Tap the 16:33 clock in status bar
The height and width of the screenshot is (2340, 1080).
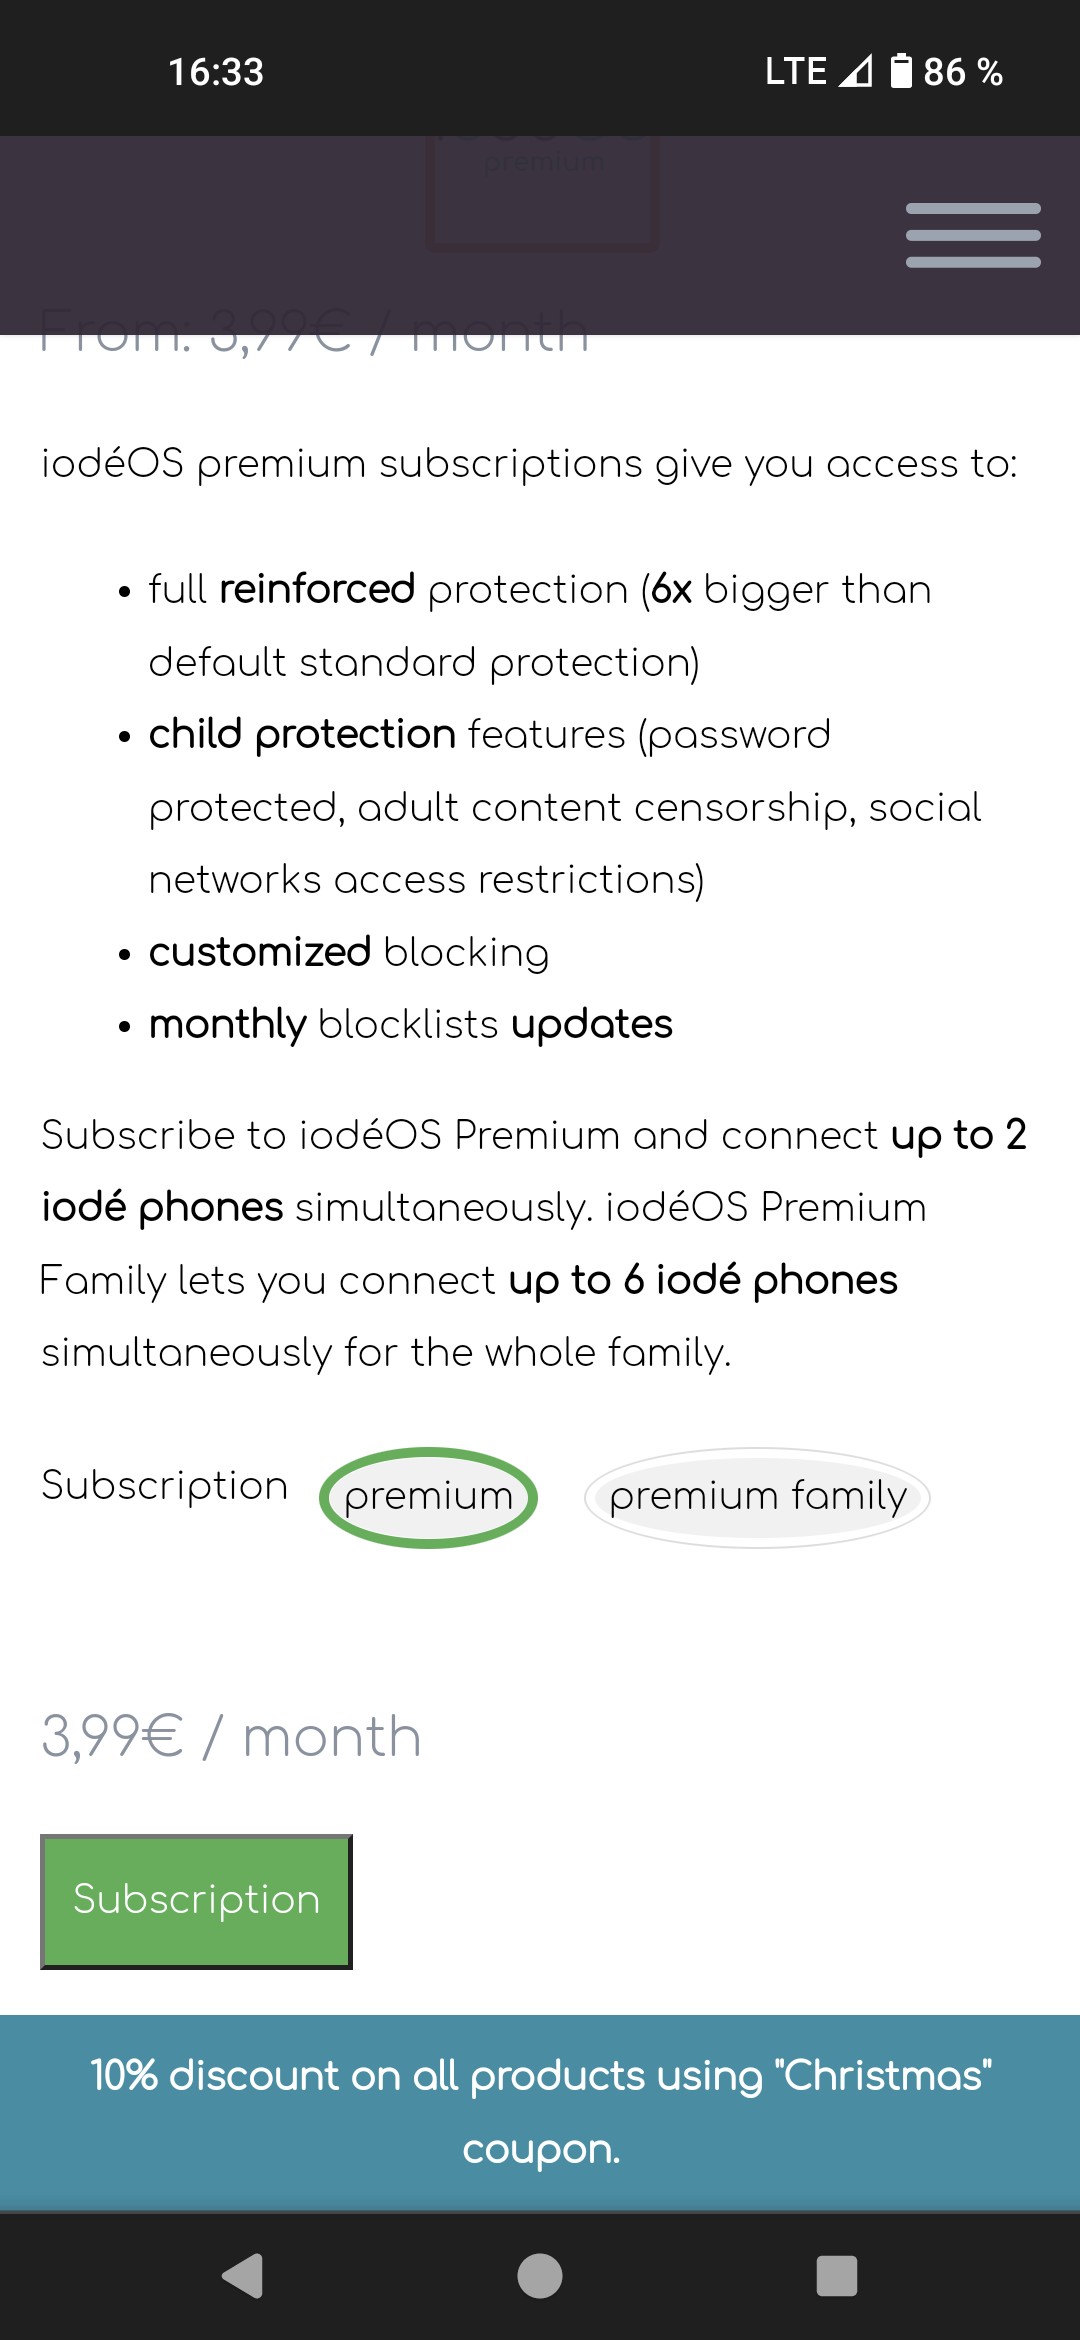coord(216,72)
